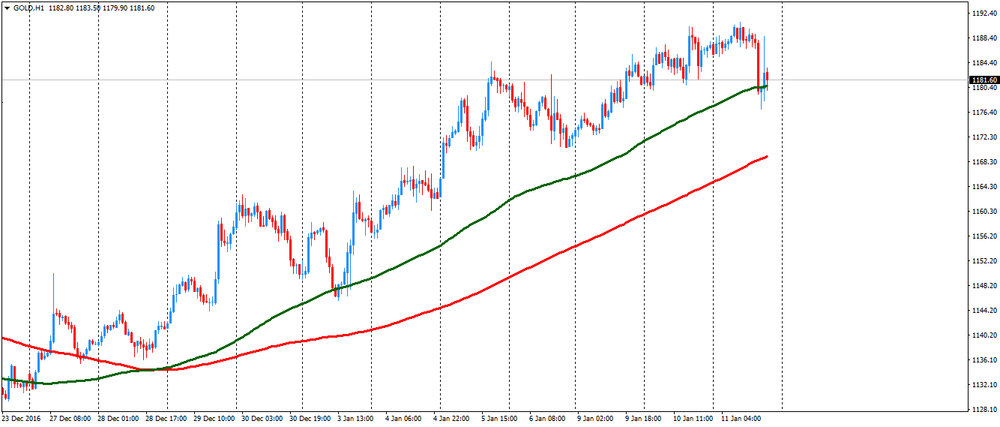The width and height of the screenshot is (1000, 427).
Task: Click the 4 Jan 22:00 time label
Action: click(x=453, y=421)
